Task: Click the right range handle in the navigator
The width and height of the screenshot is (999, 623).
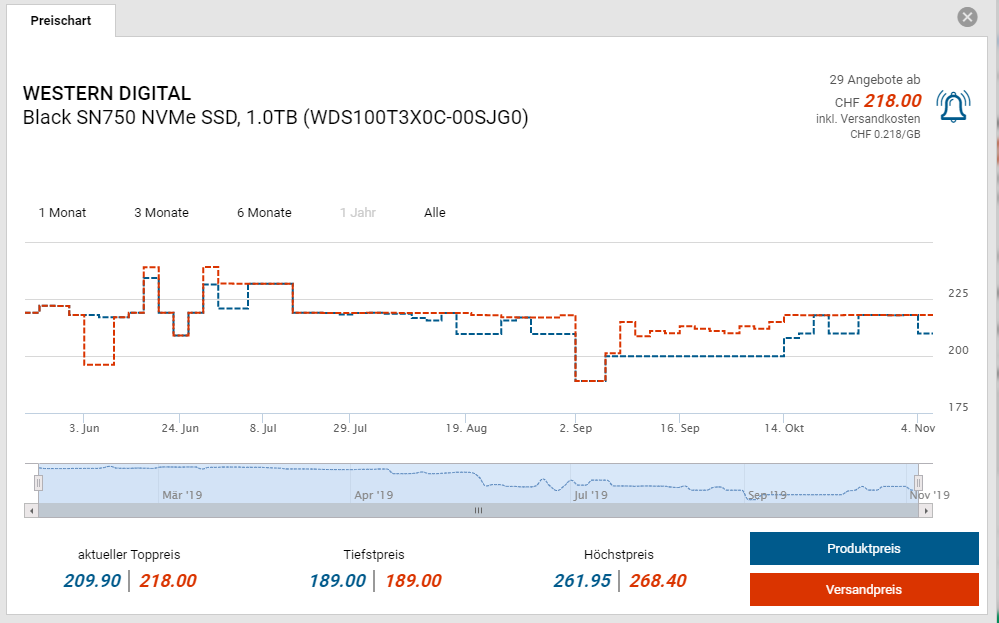Action: tap(916, 483)
